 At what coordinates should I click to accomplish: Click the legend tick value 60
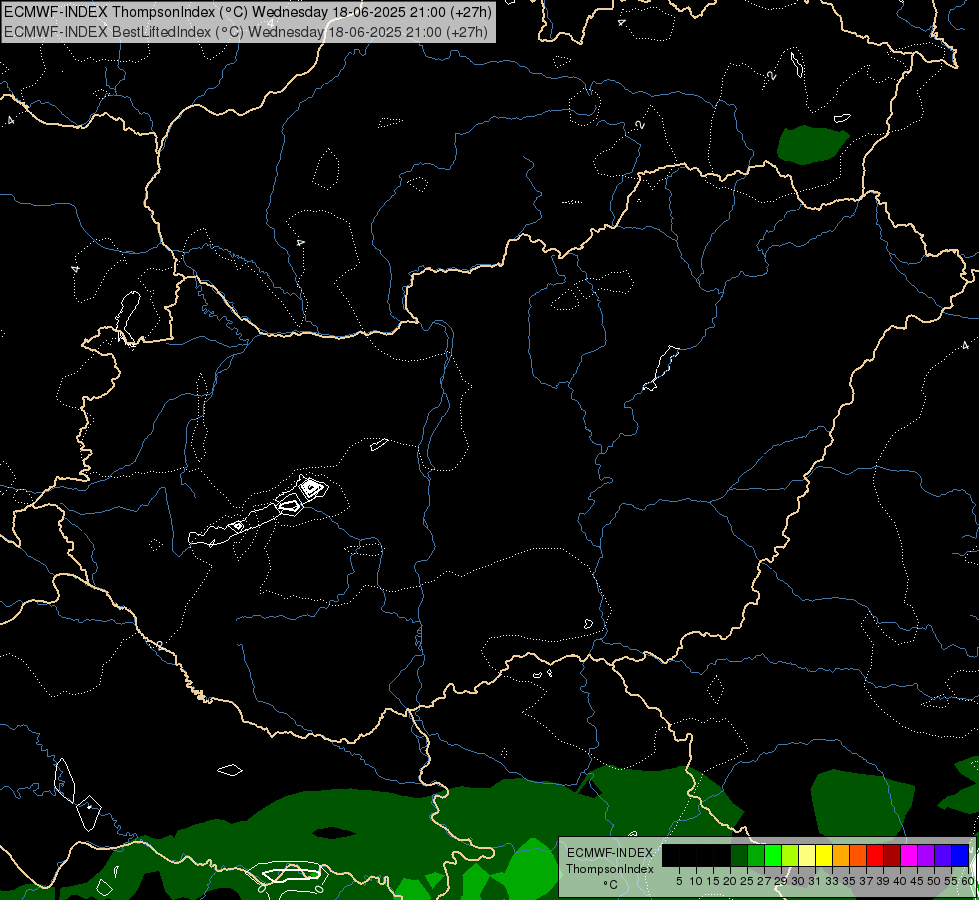[968, 881]
